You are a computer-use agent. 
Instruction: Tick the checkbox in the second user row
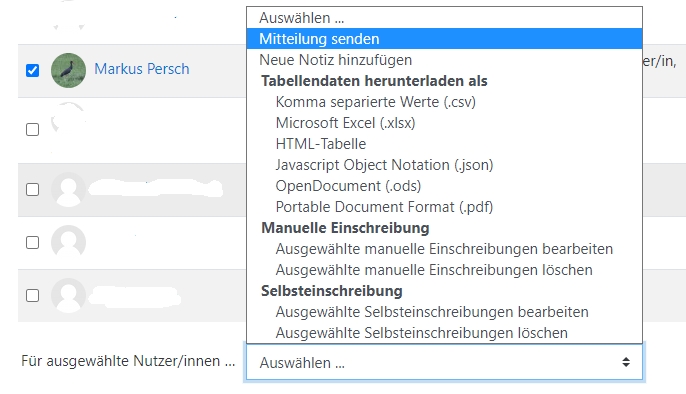32,129
